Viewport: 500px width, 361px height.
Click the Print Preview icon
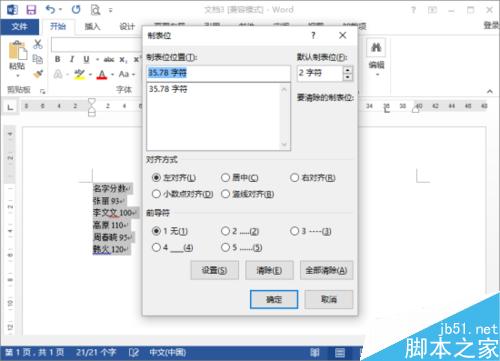[95, 10]
